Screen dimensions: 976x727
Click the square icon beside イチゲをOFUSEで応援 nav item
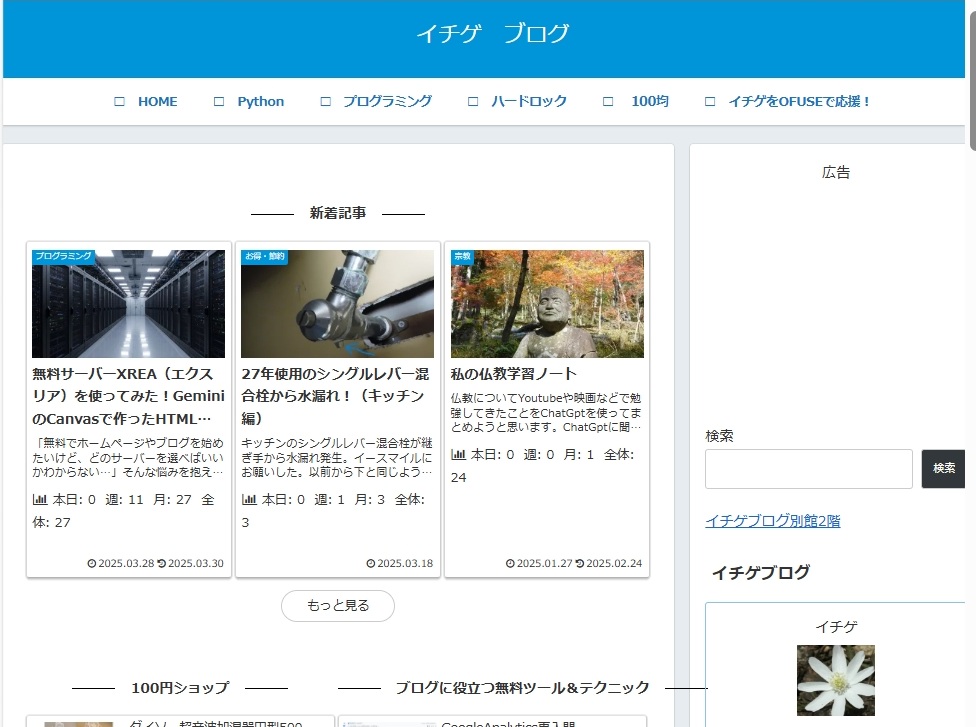pyautogui.click(x=710, y=101)
